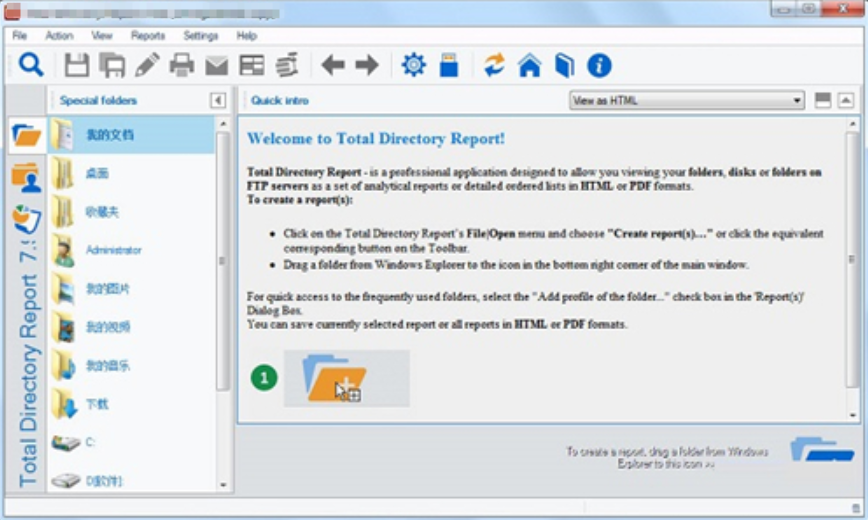Click the single floppy save icon

(x=77, y=65)
